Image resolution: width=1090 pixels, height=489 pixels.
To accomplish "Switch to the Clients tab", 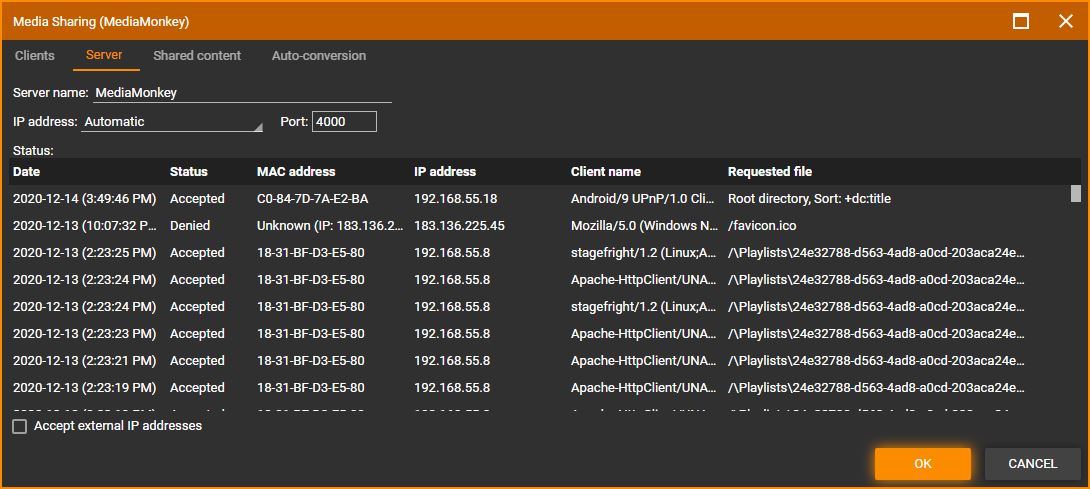I will [x=34, y=56].
